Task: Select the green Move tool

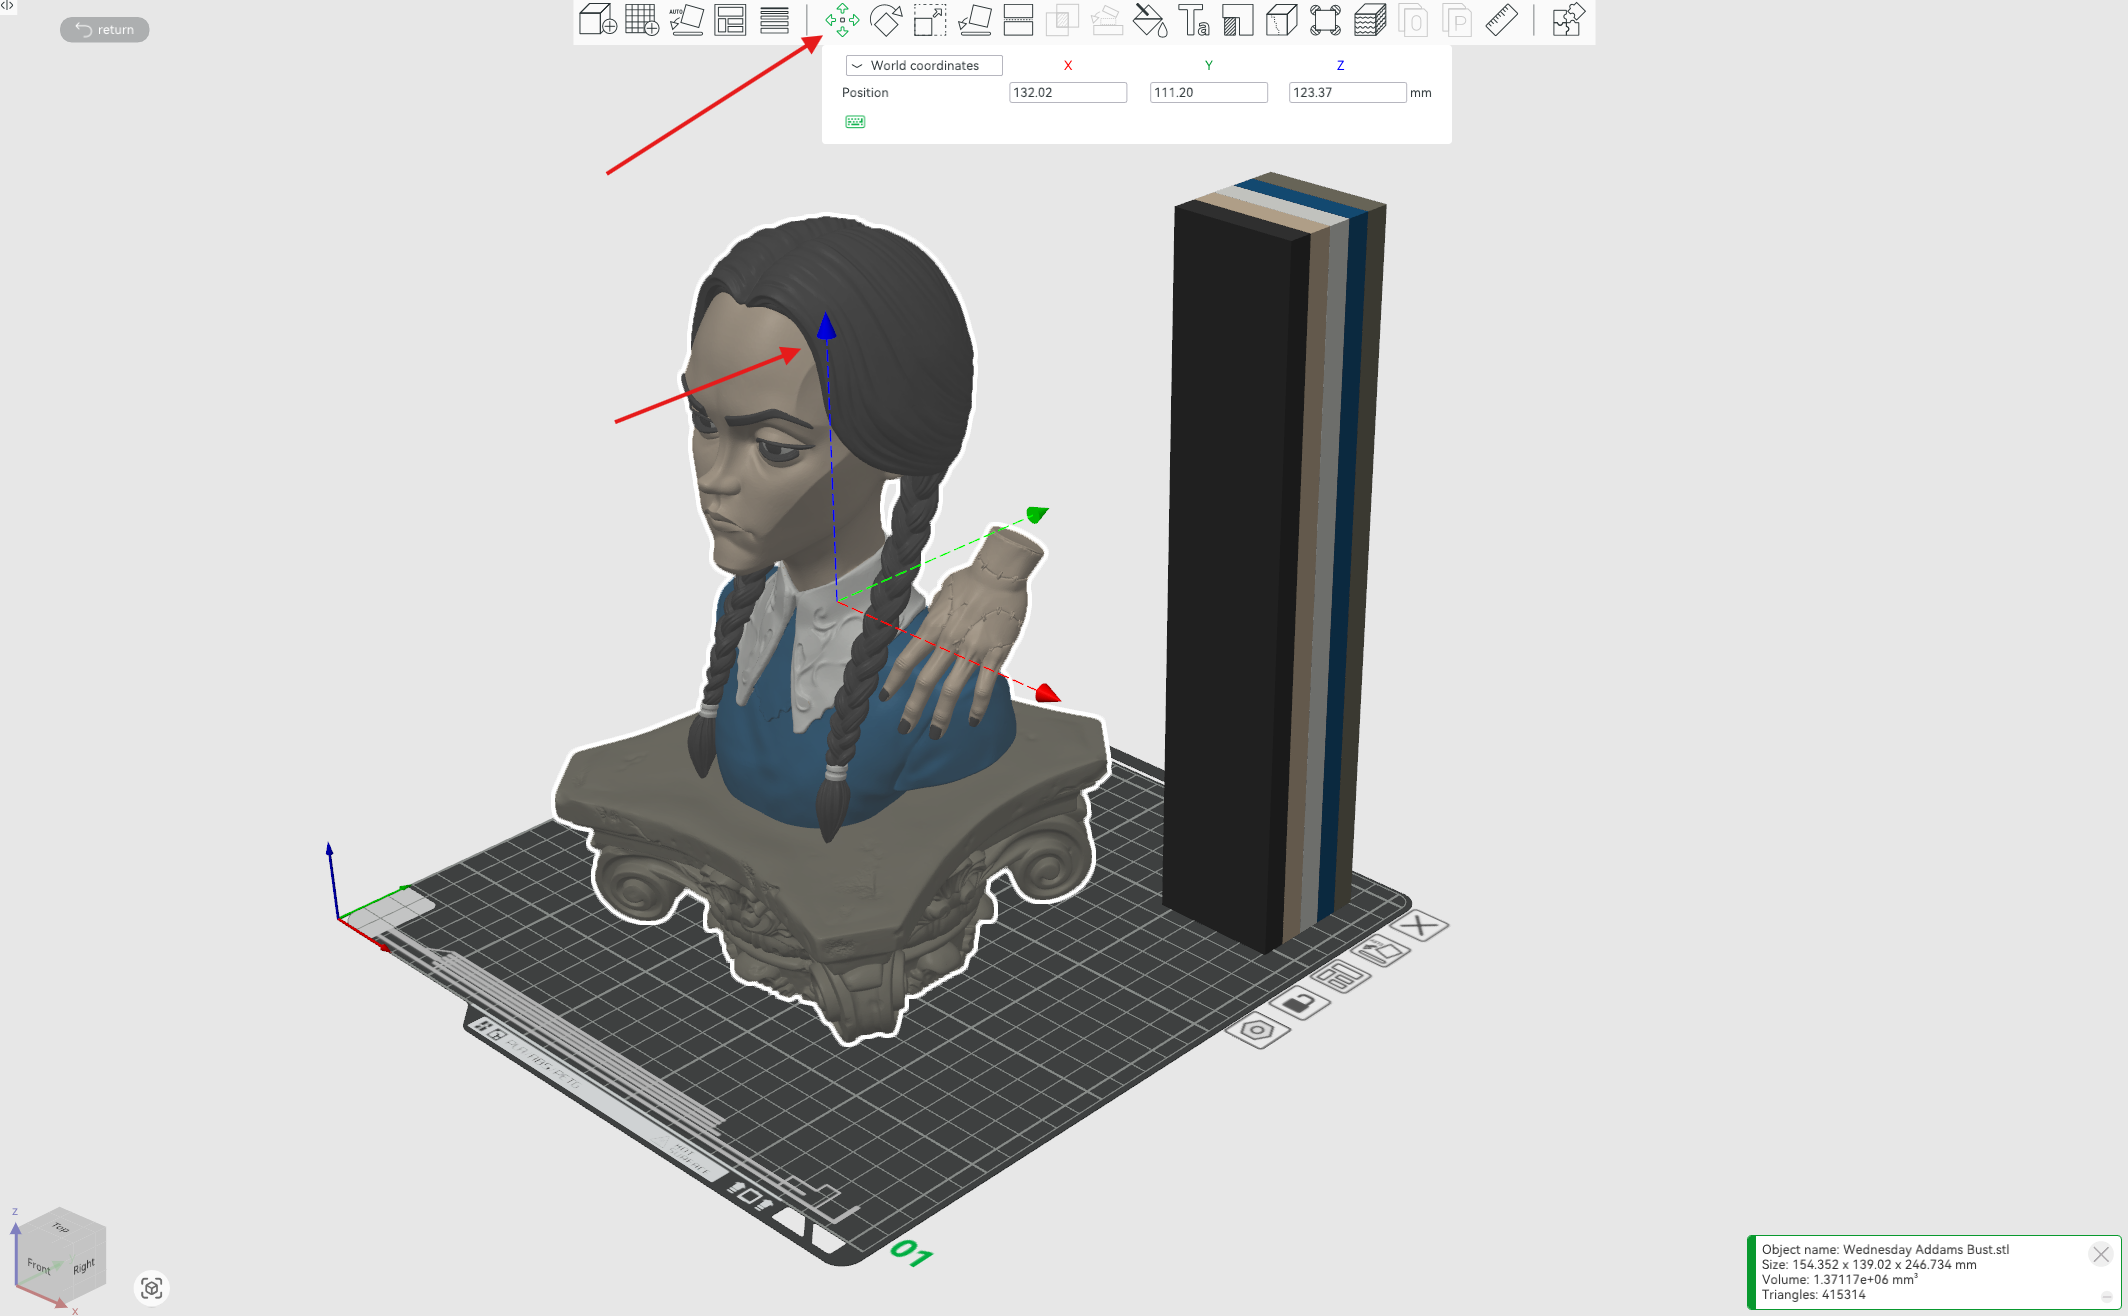Action: pyautogui.click(x=842, y=20)
